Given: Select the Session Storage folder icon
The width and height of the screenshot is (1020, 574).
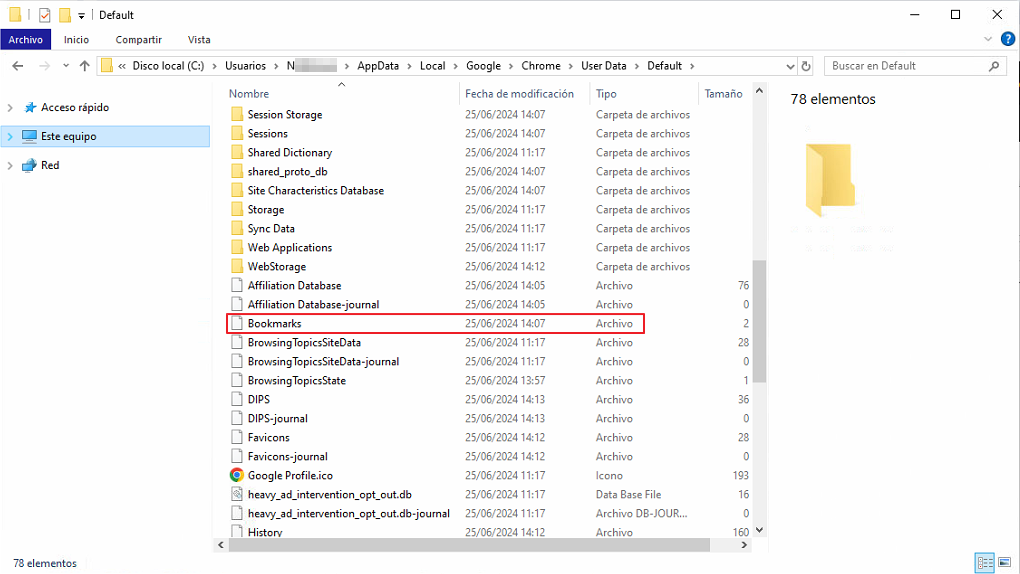Looking at the screenshot, I should pyautogui.click(x=237, y=115).
